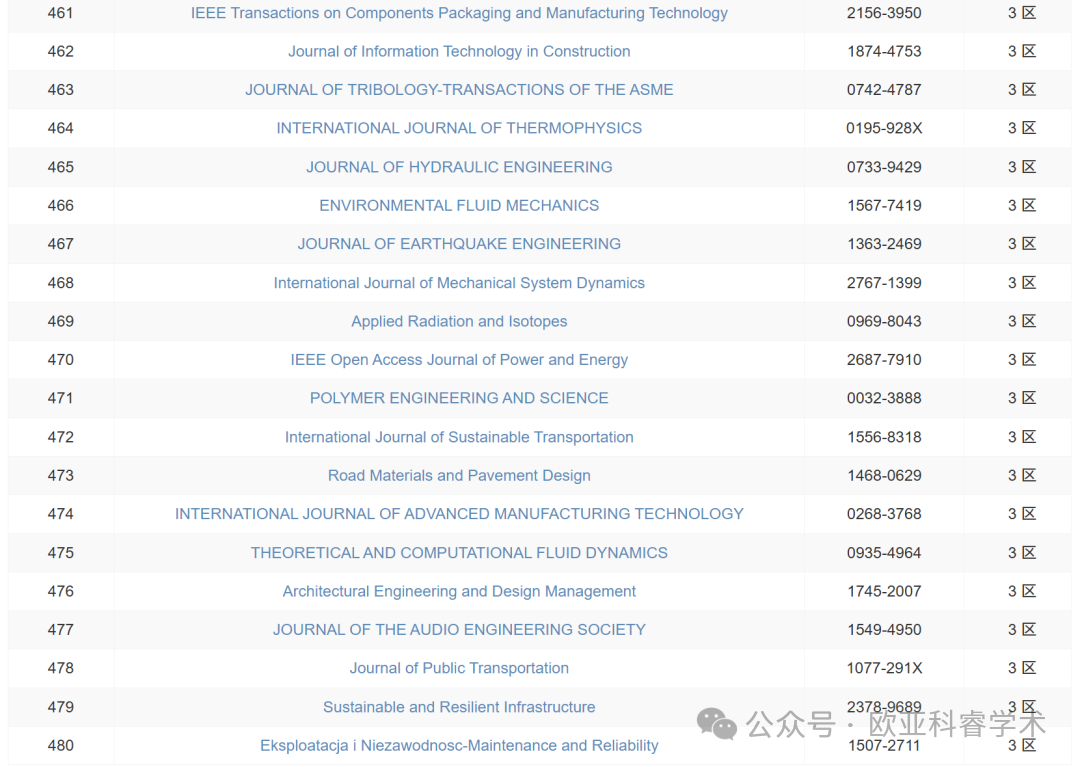Select ISSN 0733-9429 cell
This screenshot has height=767, width=1080.
click(x=884, y=167)
